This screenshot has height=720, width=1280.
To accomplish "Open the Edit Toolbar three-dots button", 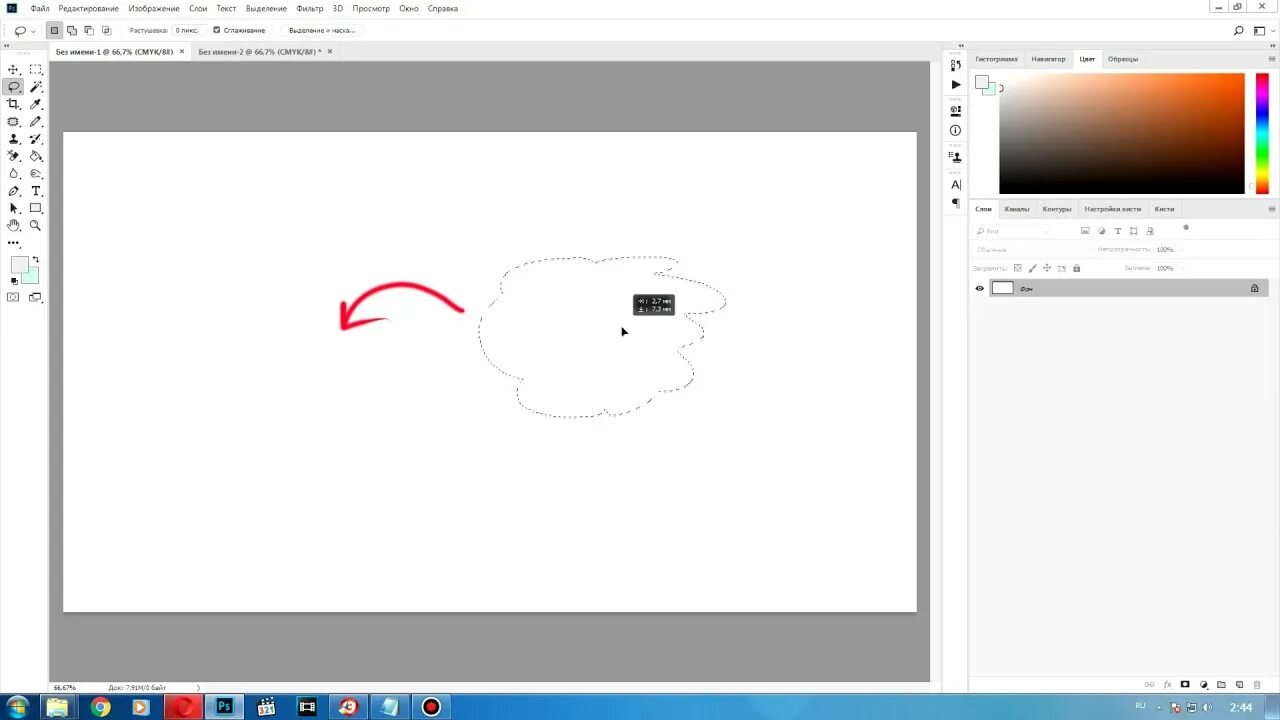I will (x=14, y=243).
